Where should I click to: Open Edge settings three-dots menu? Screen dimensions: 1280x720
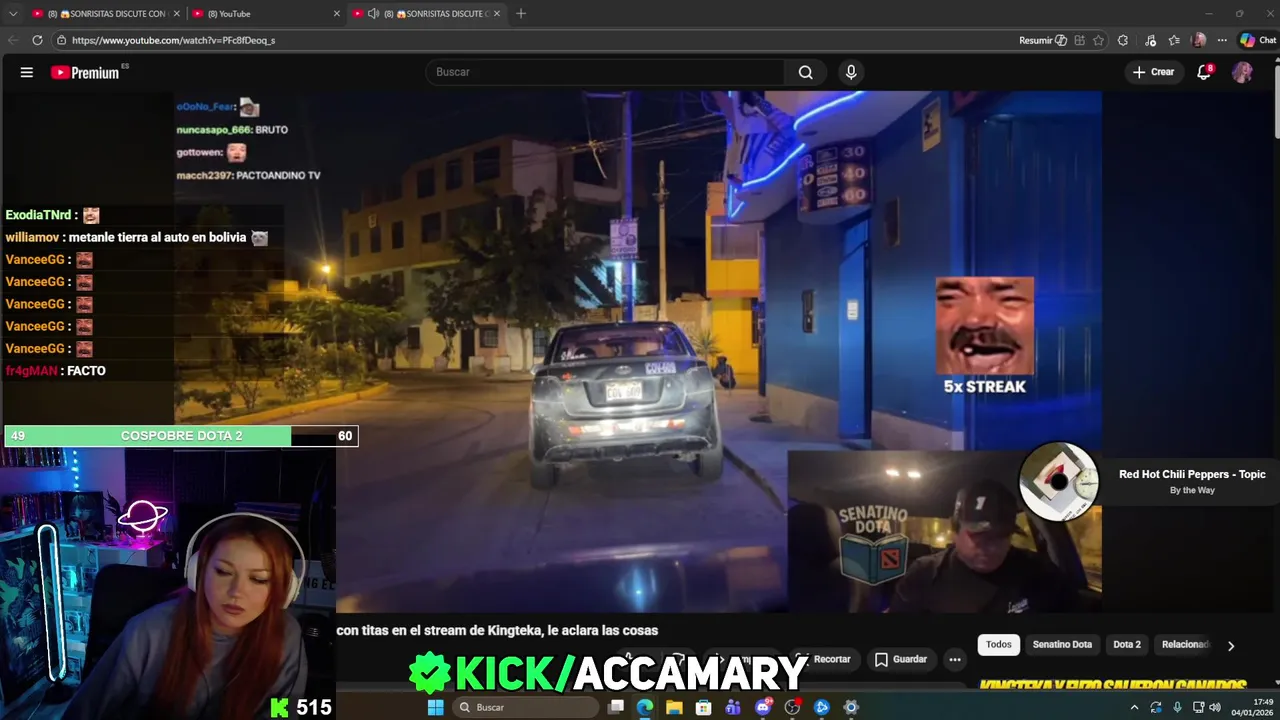coord(1222,40)
